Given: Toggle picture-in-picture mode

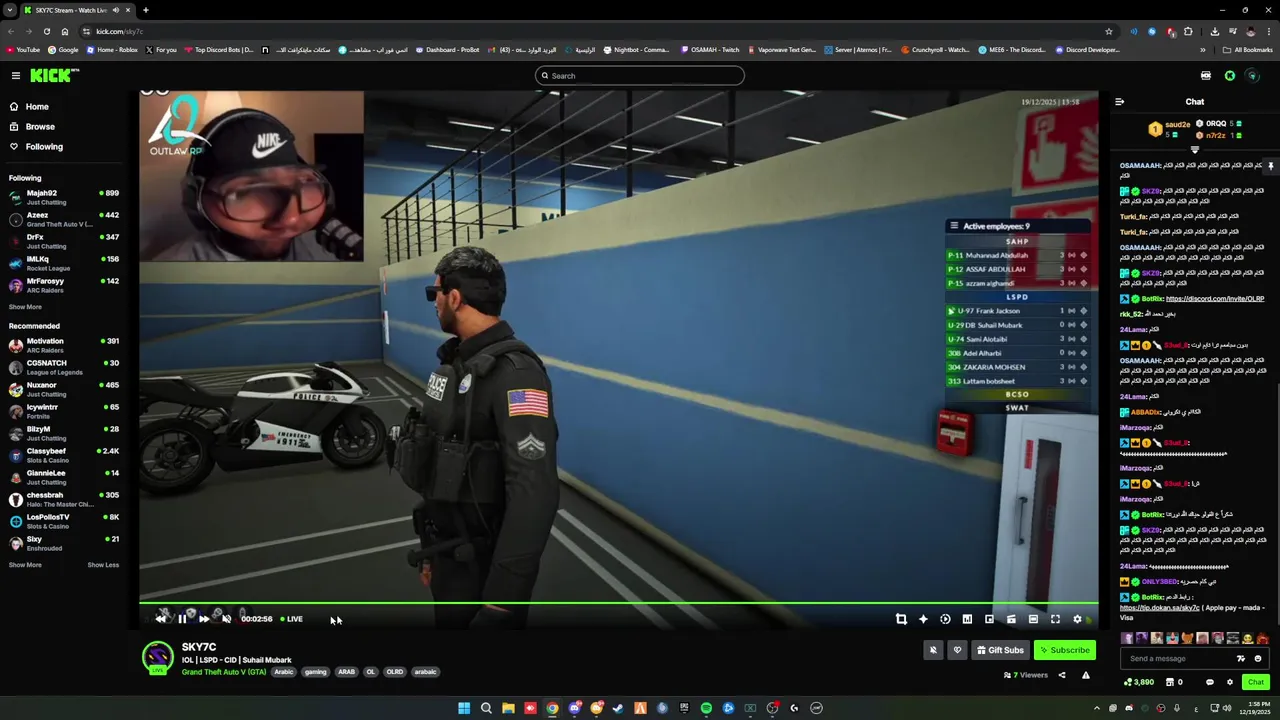Looking at the screenshot, I should 989,619.
